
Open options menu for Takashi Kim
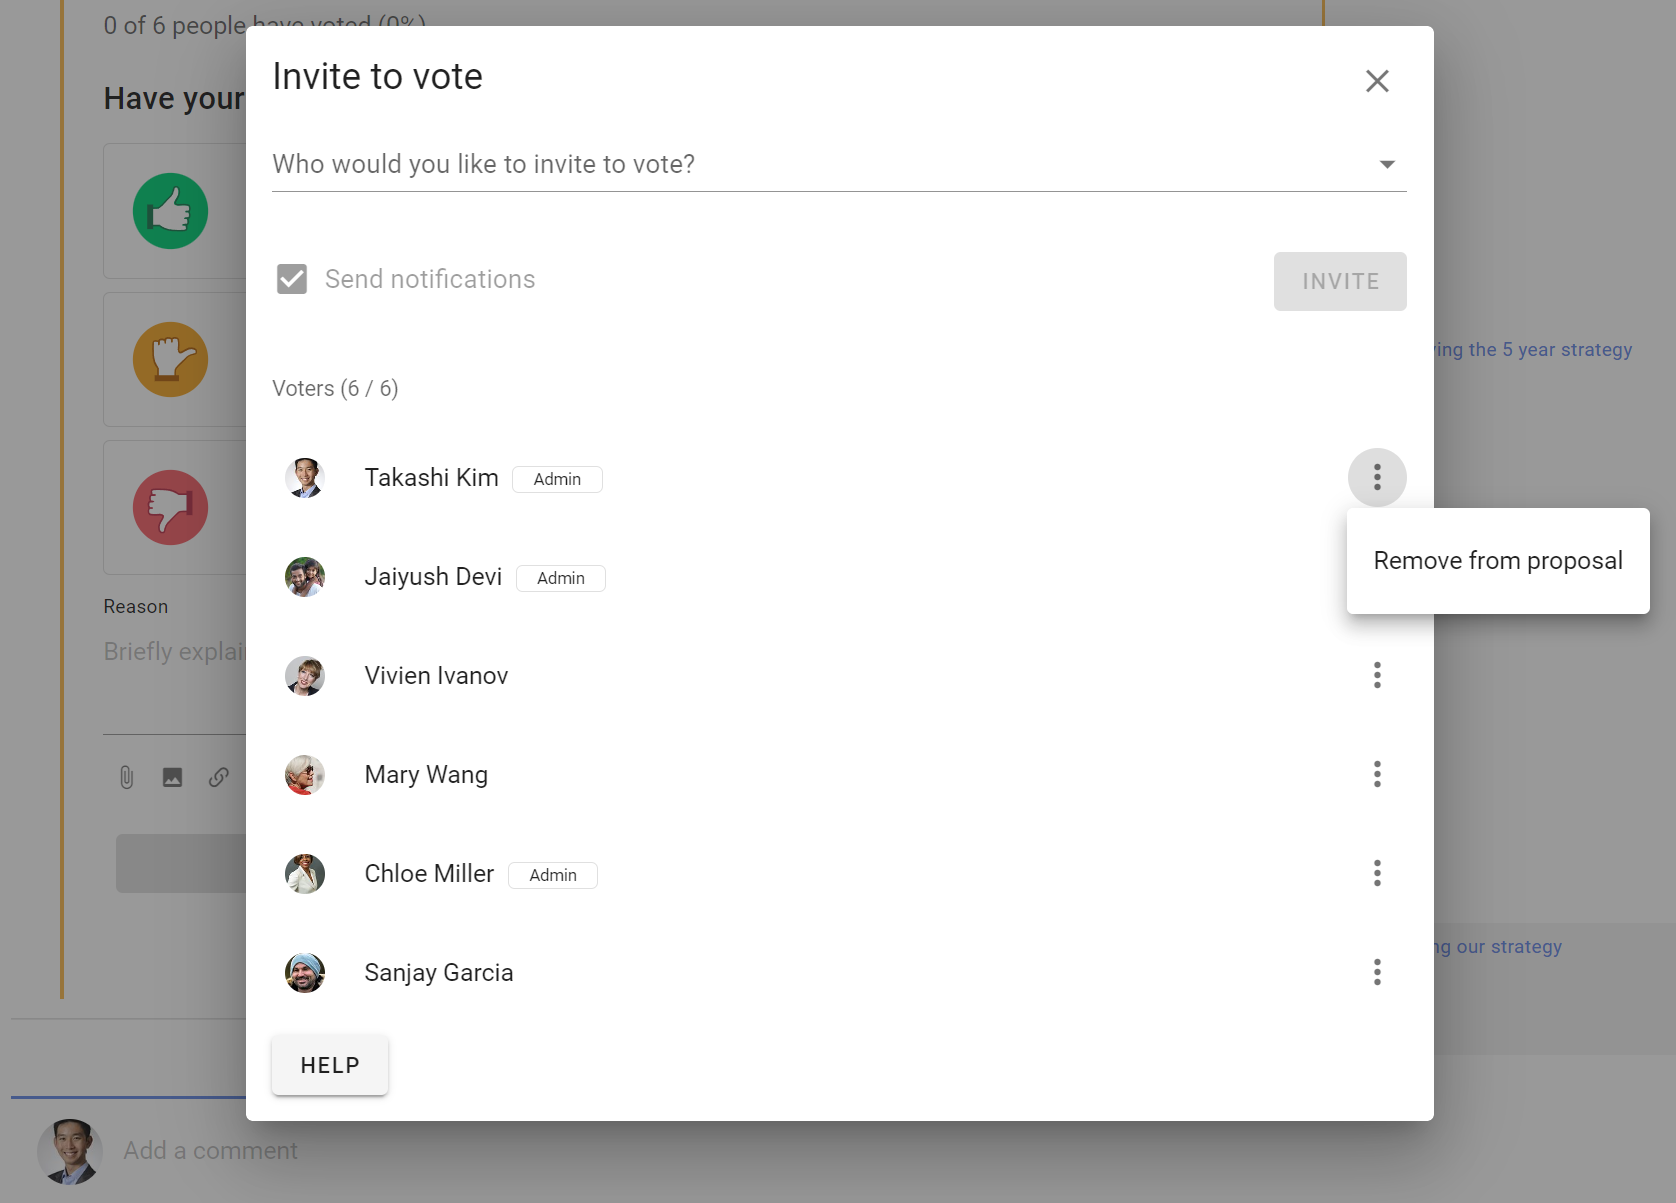click(1377, 477)
